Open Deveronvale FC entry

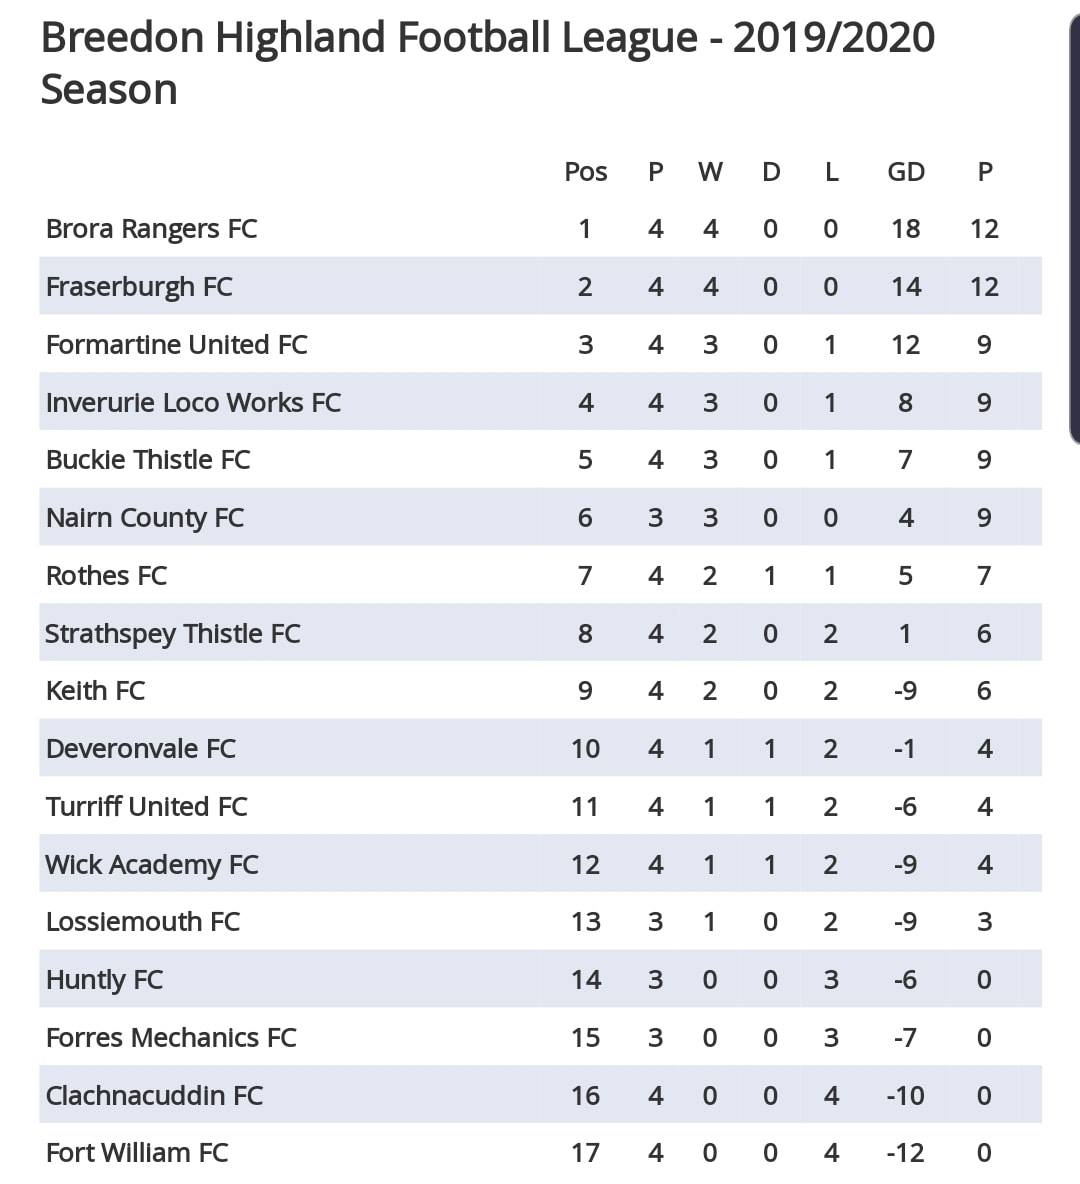coord(141,749)
